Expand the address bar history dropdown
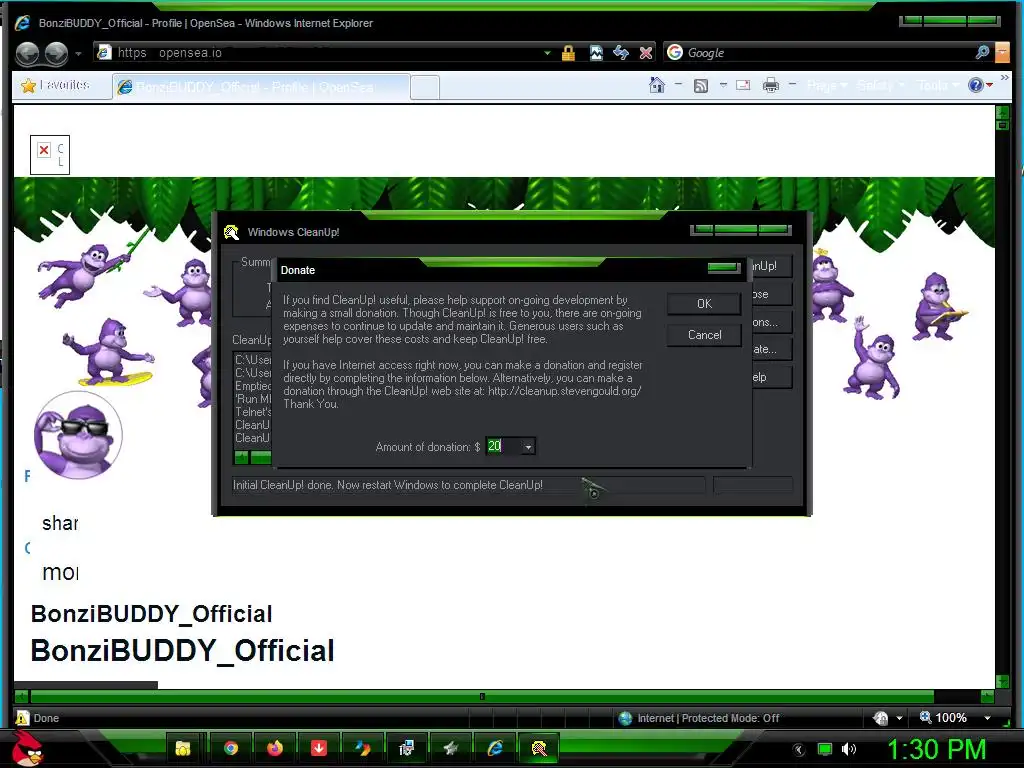The height and width of the screenshot is (768, 1024). pos(547,53)
